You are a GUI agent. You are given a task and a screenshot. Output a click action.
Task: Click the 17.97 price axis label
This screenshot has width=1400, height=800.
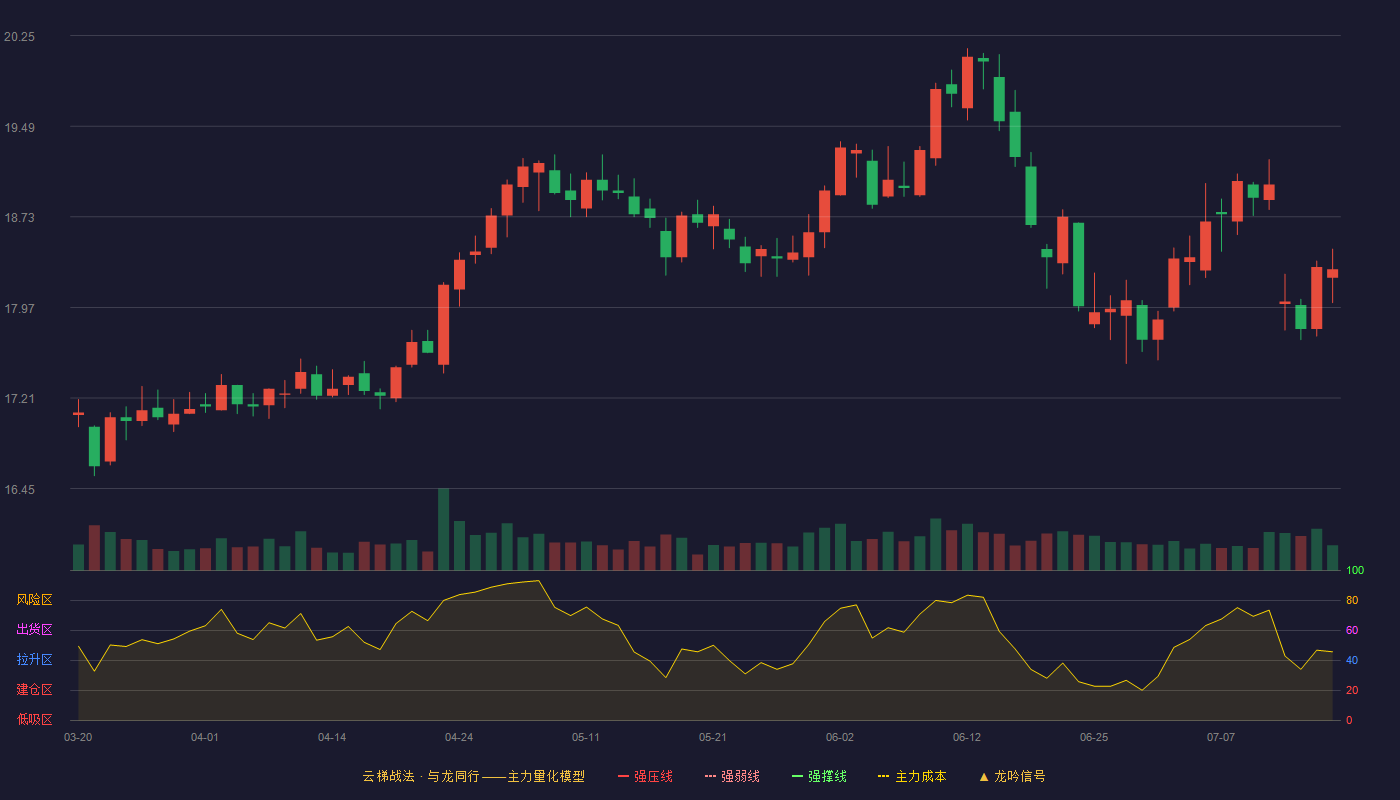19,309
